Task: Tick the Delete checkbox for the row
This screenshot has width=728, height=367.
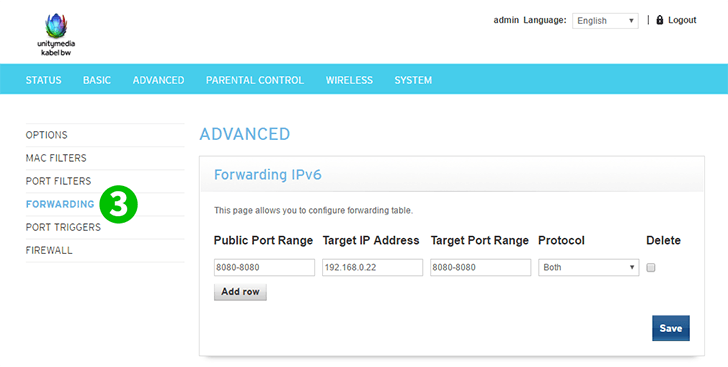Action: coord(651,268)
